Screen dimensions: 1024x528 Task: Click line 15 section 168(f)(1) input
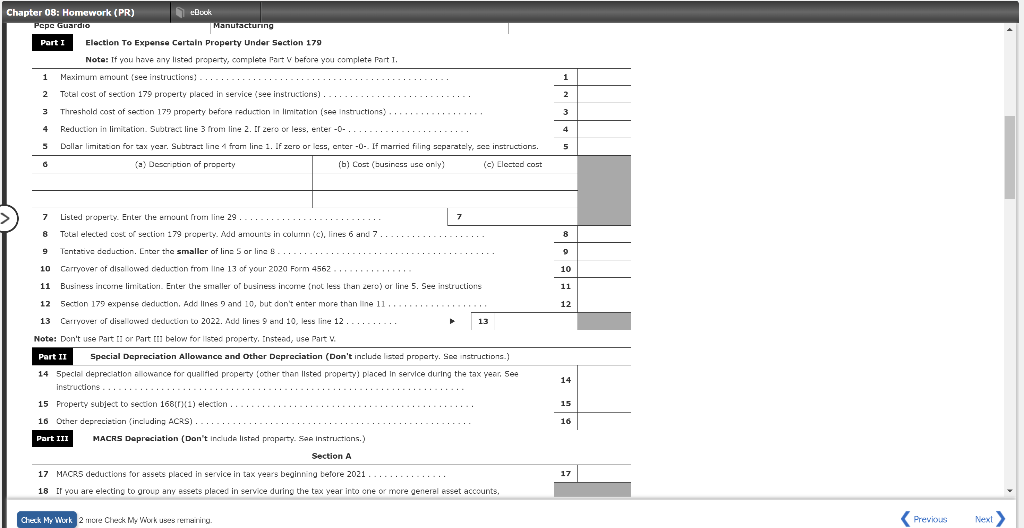coord(604,404)
